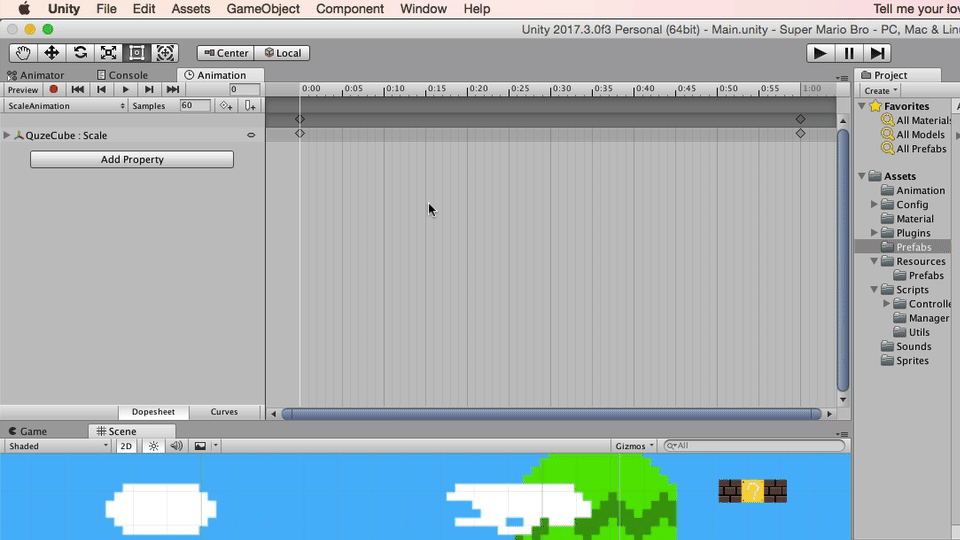This screenshot has width=960, height=540.
Task: Open the GameObject menu
Action: (263, 9)
